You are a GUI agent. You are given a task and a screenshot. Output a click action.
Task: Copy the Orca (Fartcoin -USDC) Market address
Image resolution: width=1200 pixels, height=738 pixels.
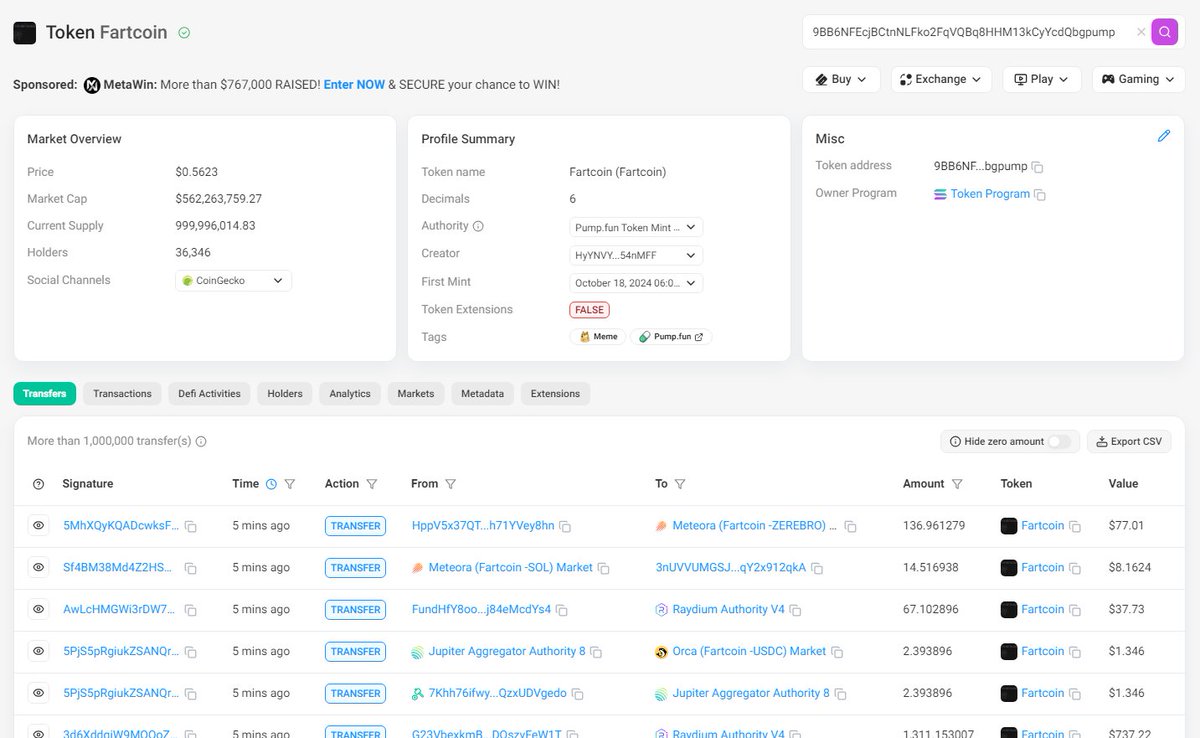click(837, 652)
